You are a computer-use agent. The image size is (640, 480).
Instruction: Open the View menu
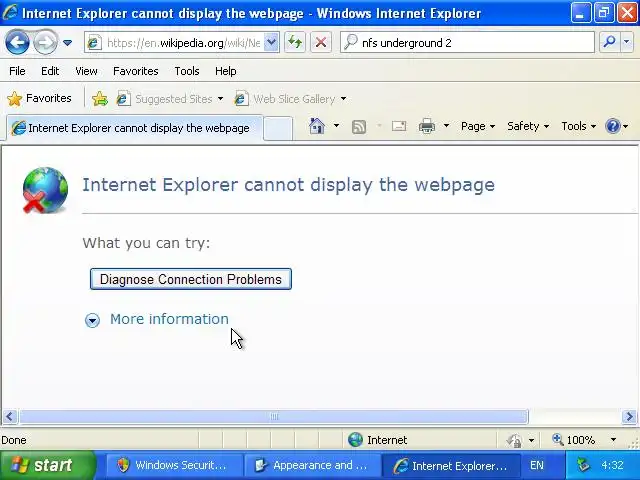pos(86,71)
